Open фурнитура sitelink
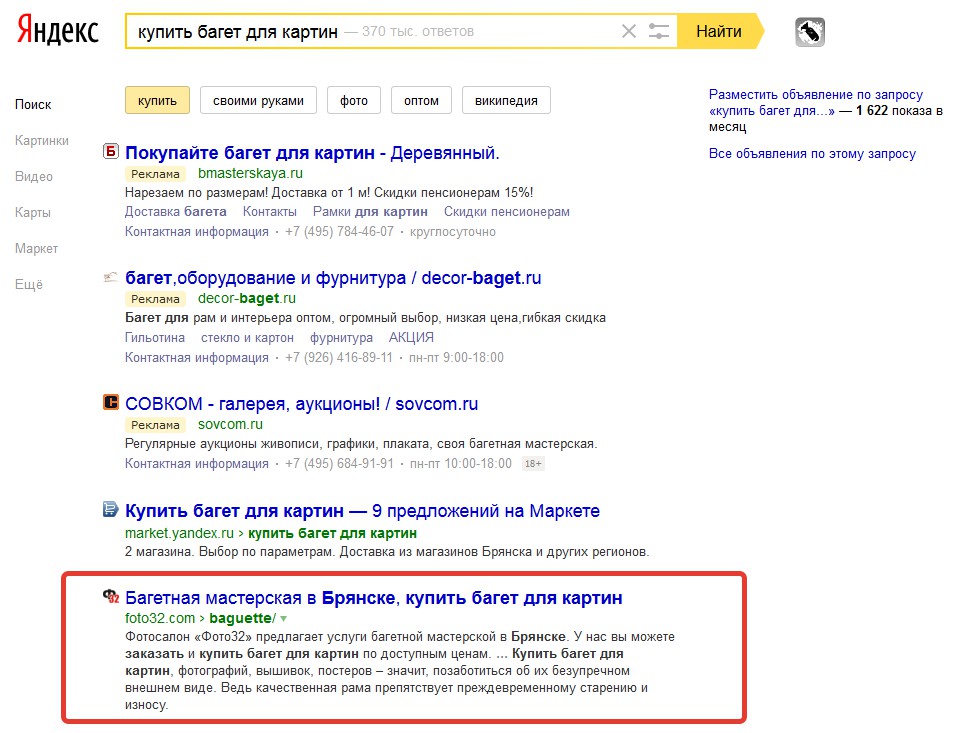This screenshot has width=977, height=733. click(x=341, y=338)
